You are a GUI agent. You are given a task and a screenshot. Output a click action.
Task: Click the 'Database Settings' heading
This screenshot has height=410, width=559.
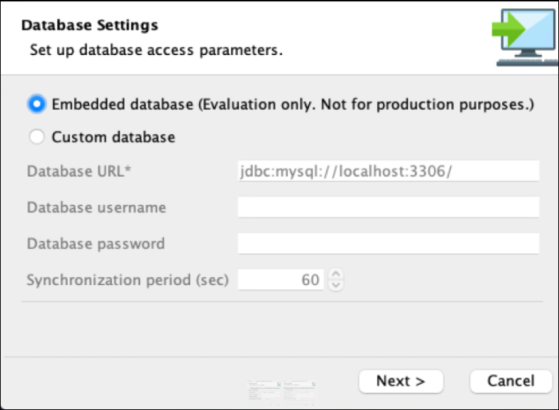pos(89,25)
